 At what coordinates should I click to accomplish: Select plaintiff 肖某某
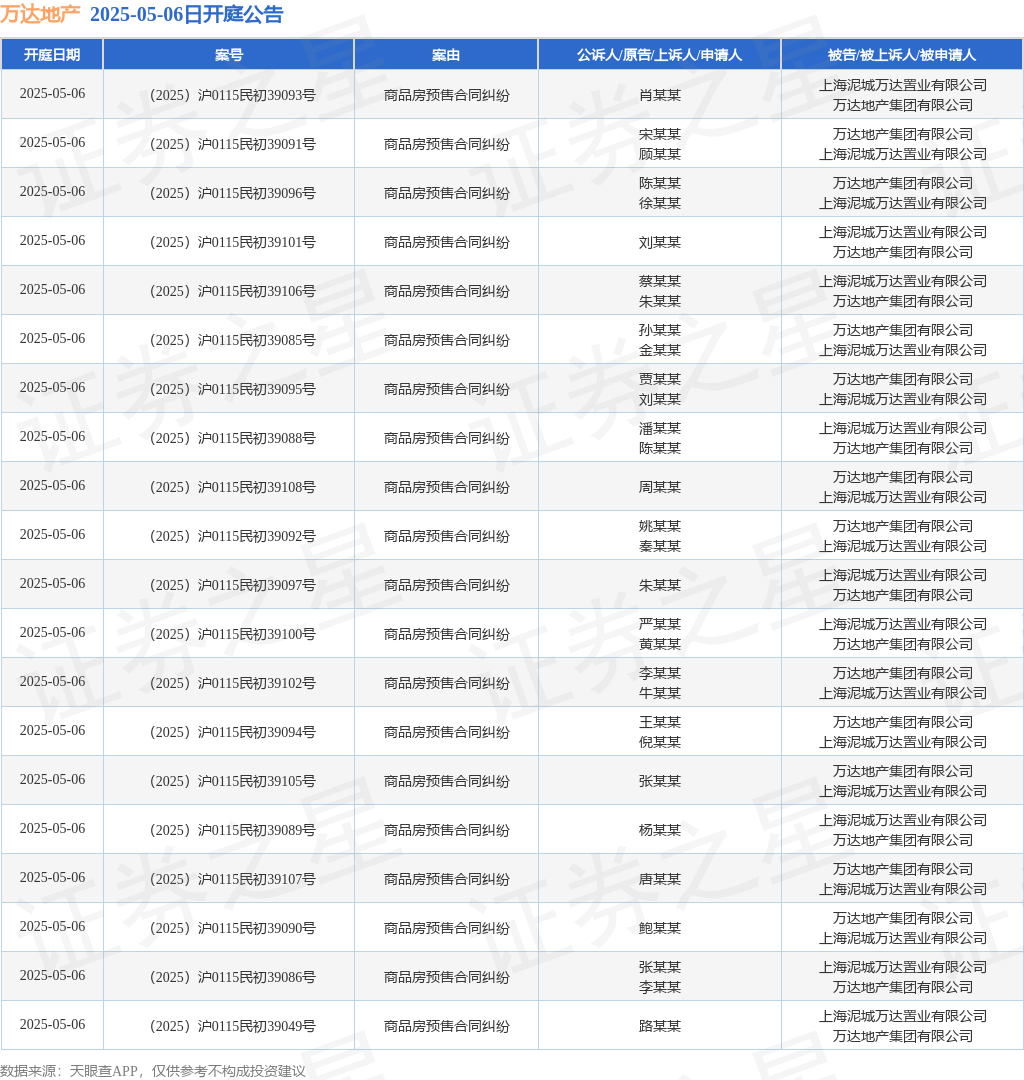[x=660, y=95]
